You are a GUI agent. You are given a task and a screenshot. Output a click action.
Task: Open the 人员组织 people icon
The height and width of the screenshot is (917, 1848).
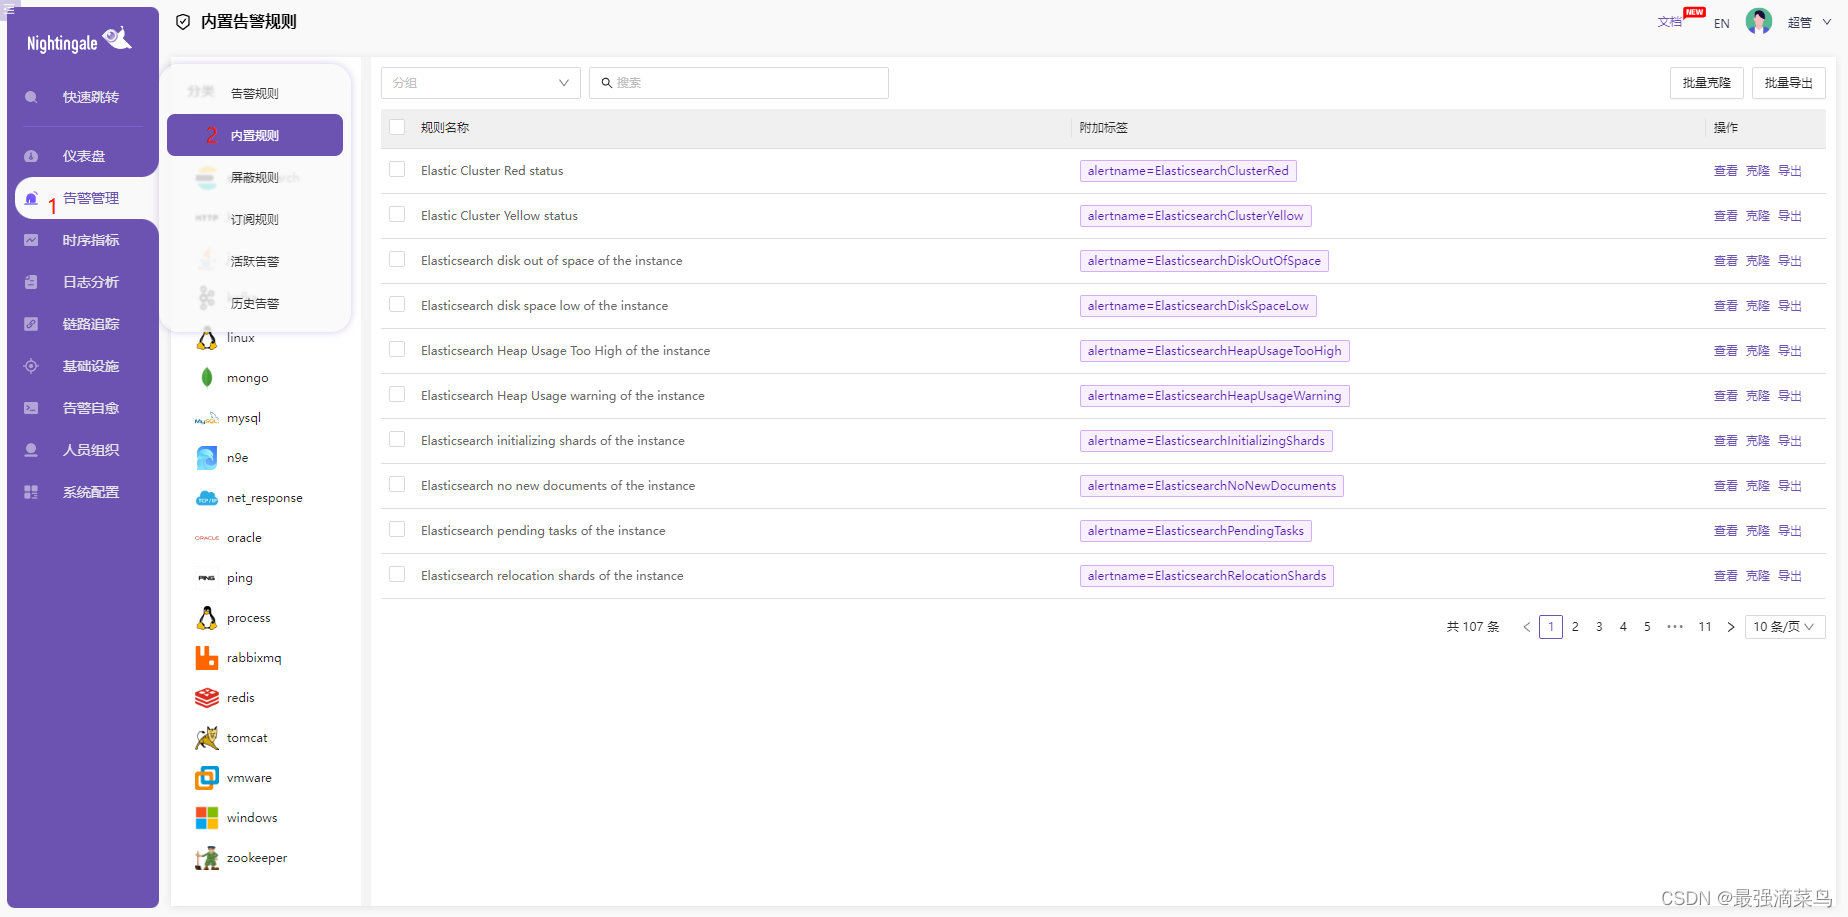pos(31,450)
